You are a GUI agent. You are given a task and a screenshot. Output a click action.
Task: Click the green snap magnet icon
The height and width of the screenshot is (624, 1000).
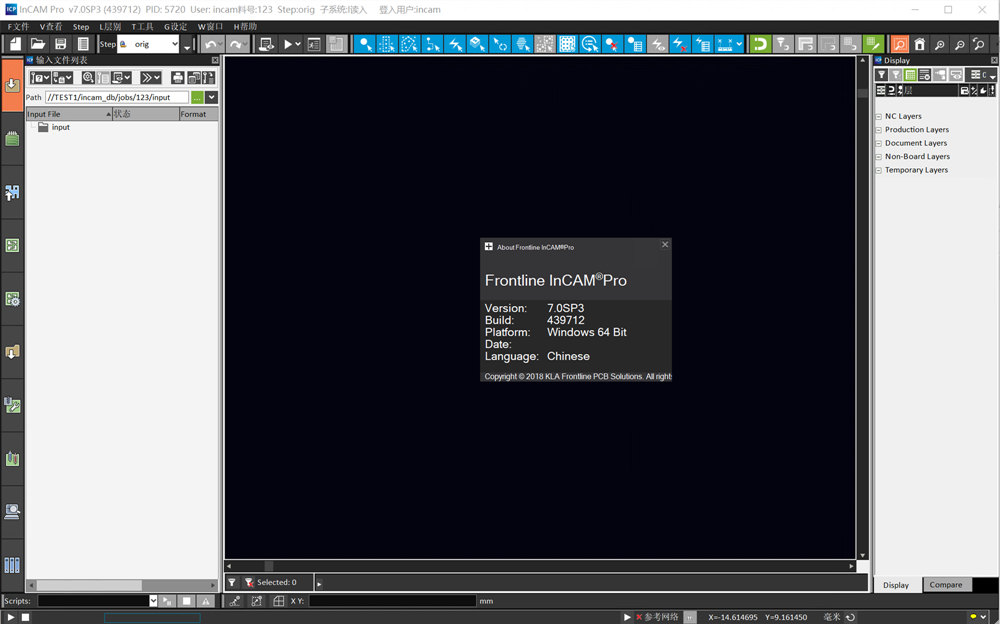pyautogui.click(x=760, y=44)
